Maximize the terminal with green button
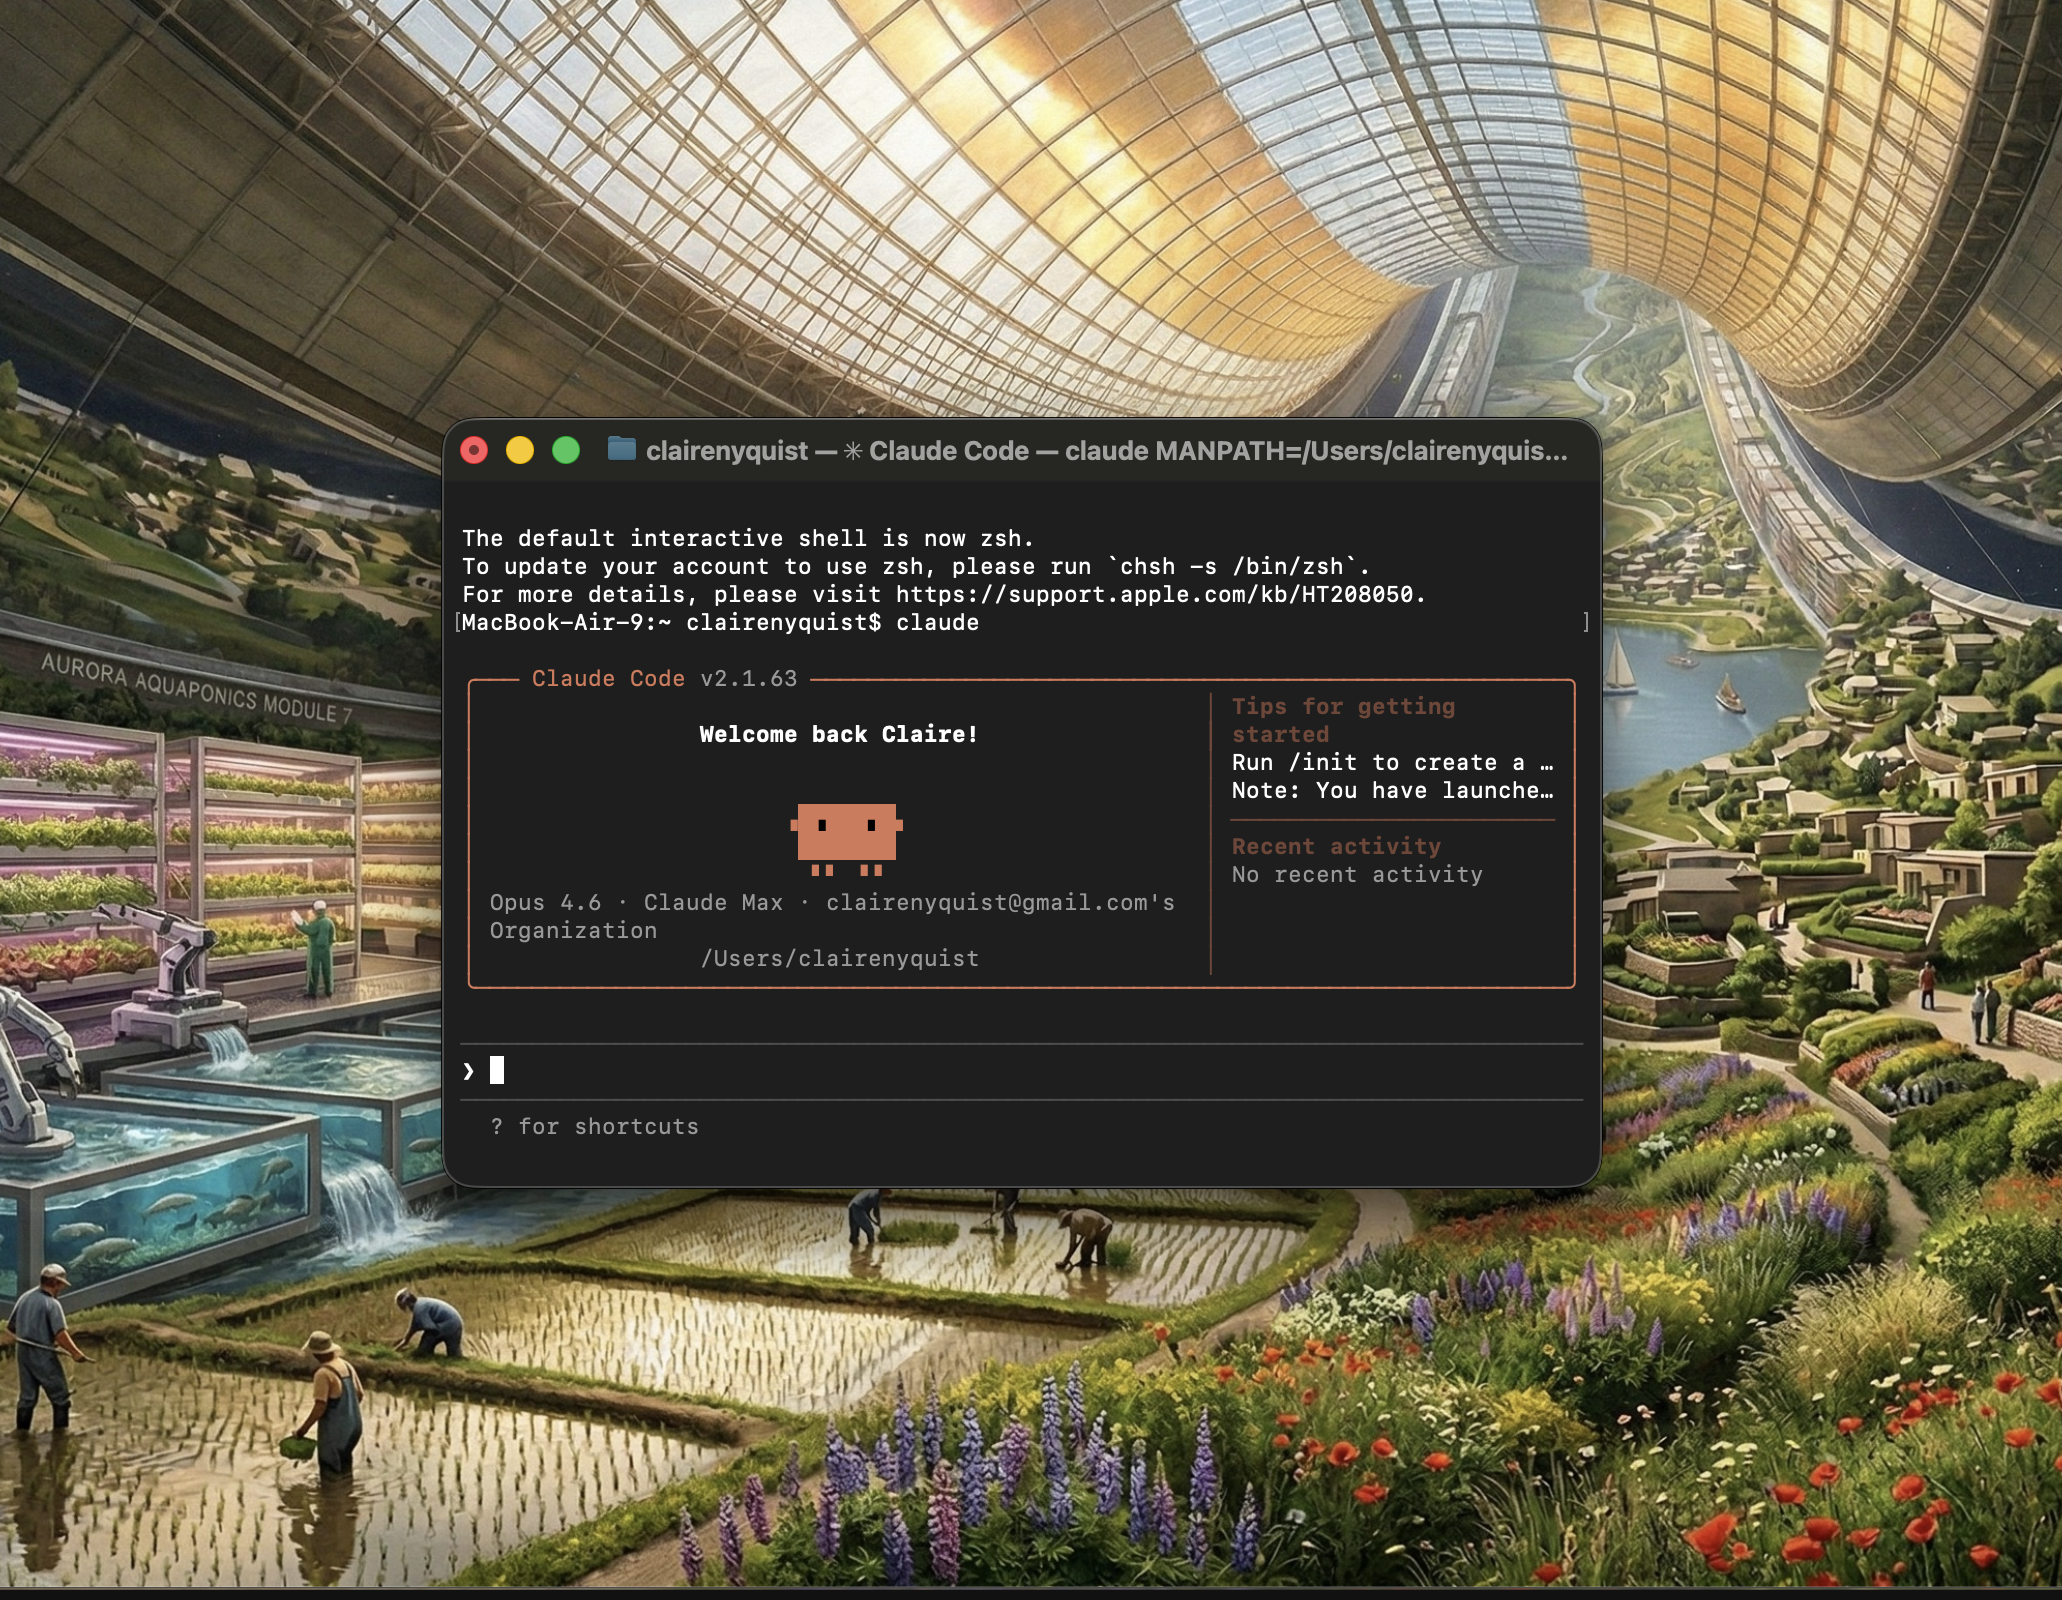The width and height of the screenshot is (2062, 1600). pos(566,451)
